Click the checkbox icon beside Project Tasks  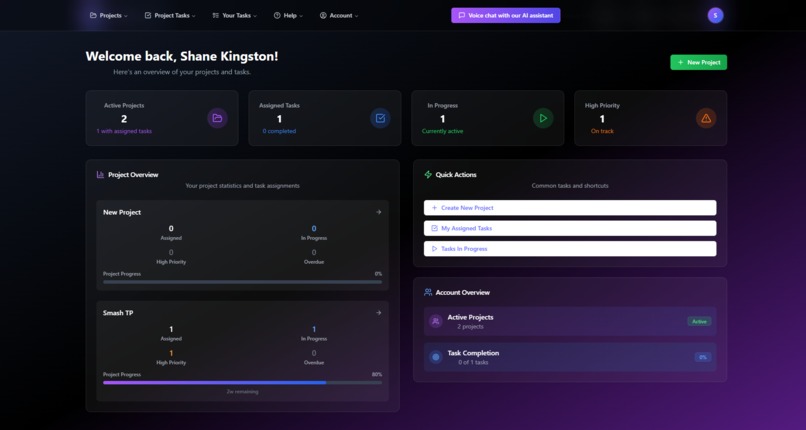point(148,15)
